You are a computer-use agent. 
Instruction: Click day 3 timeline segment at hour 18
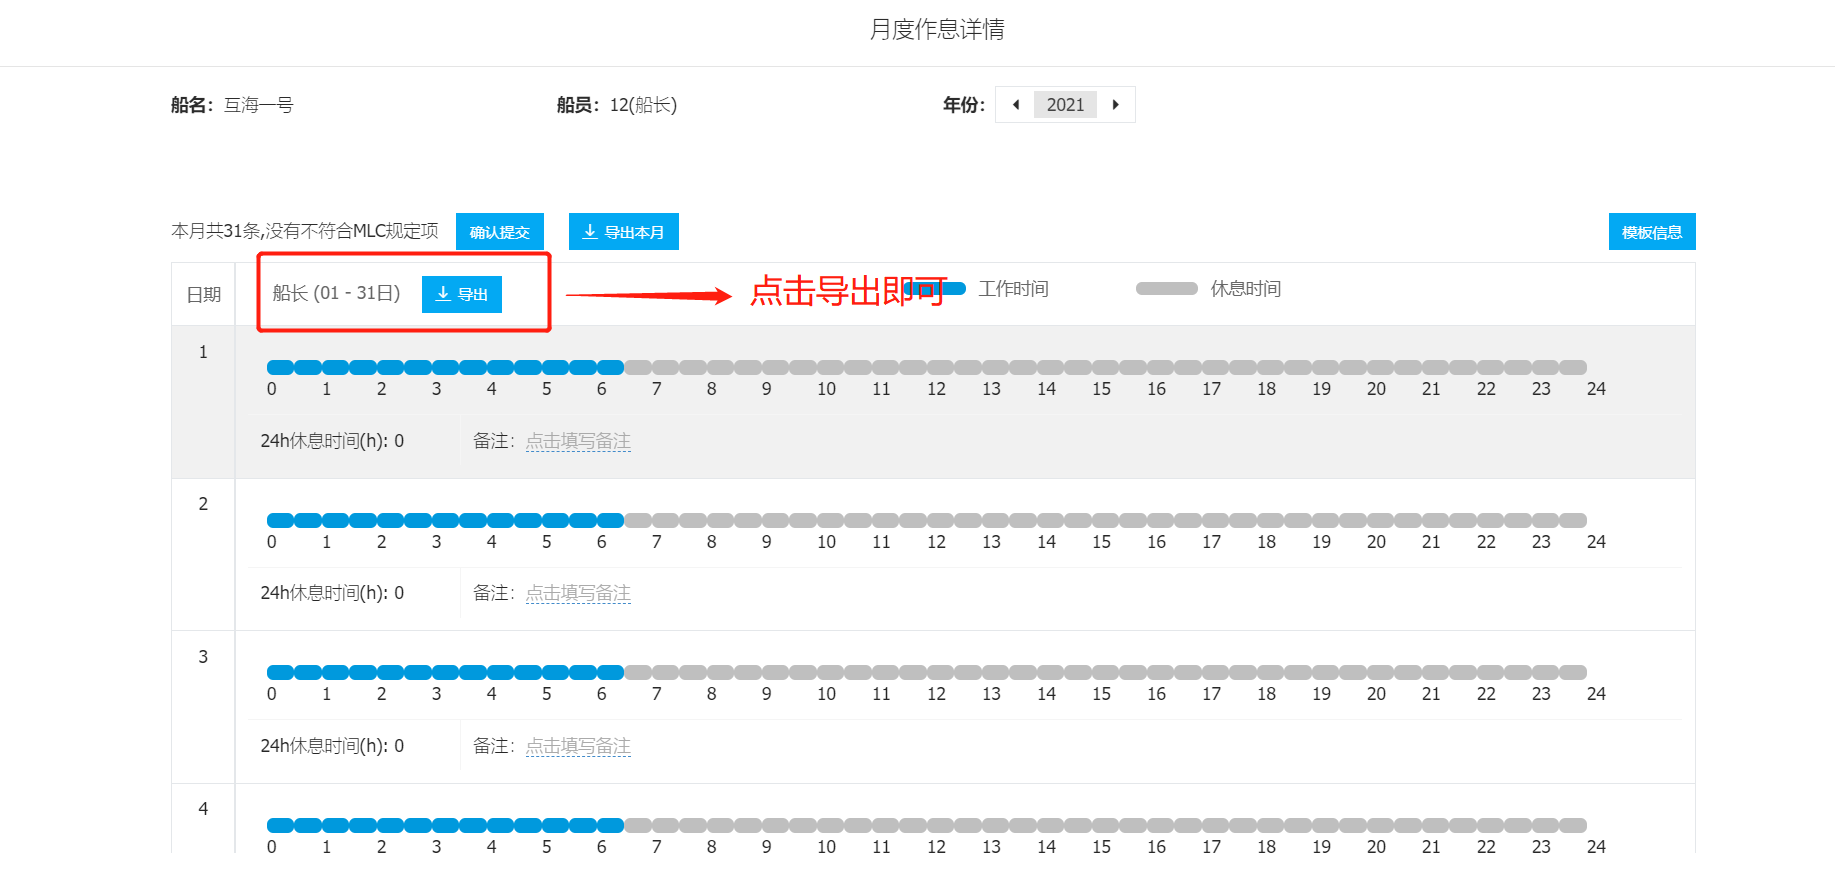coord(1270,673)
